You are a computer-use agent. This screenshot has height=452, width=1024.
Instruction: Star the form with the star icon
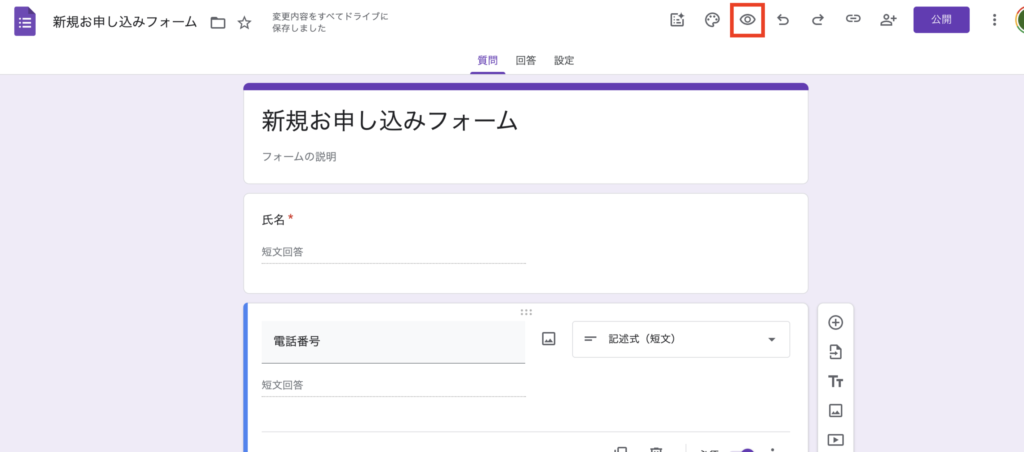coord(244,22)
